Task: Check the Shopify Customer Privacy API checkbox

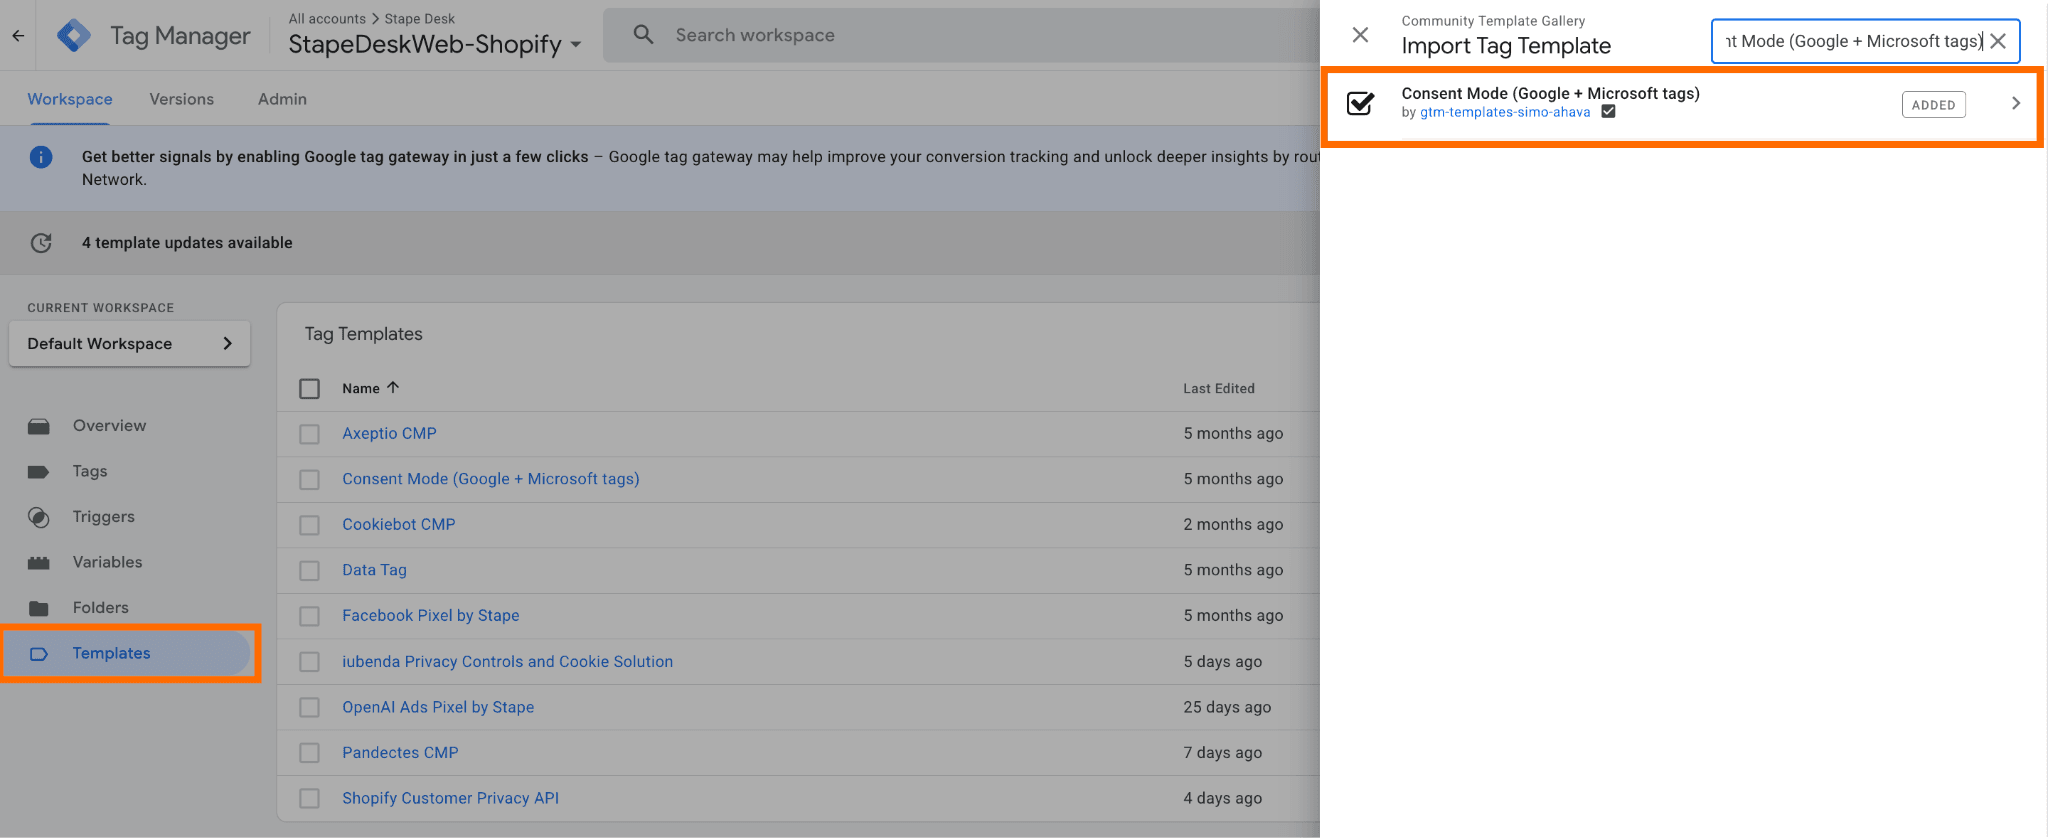Action: tap(310, 799)
